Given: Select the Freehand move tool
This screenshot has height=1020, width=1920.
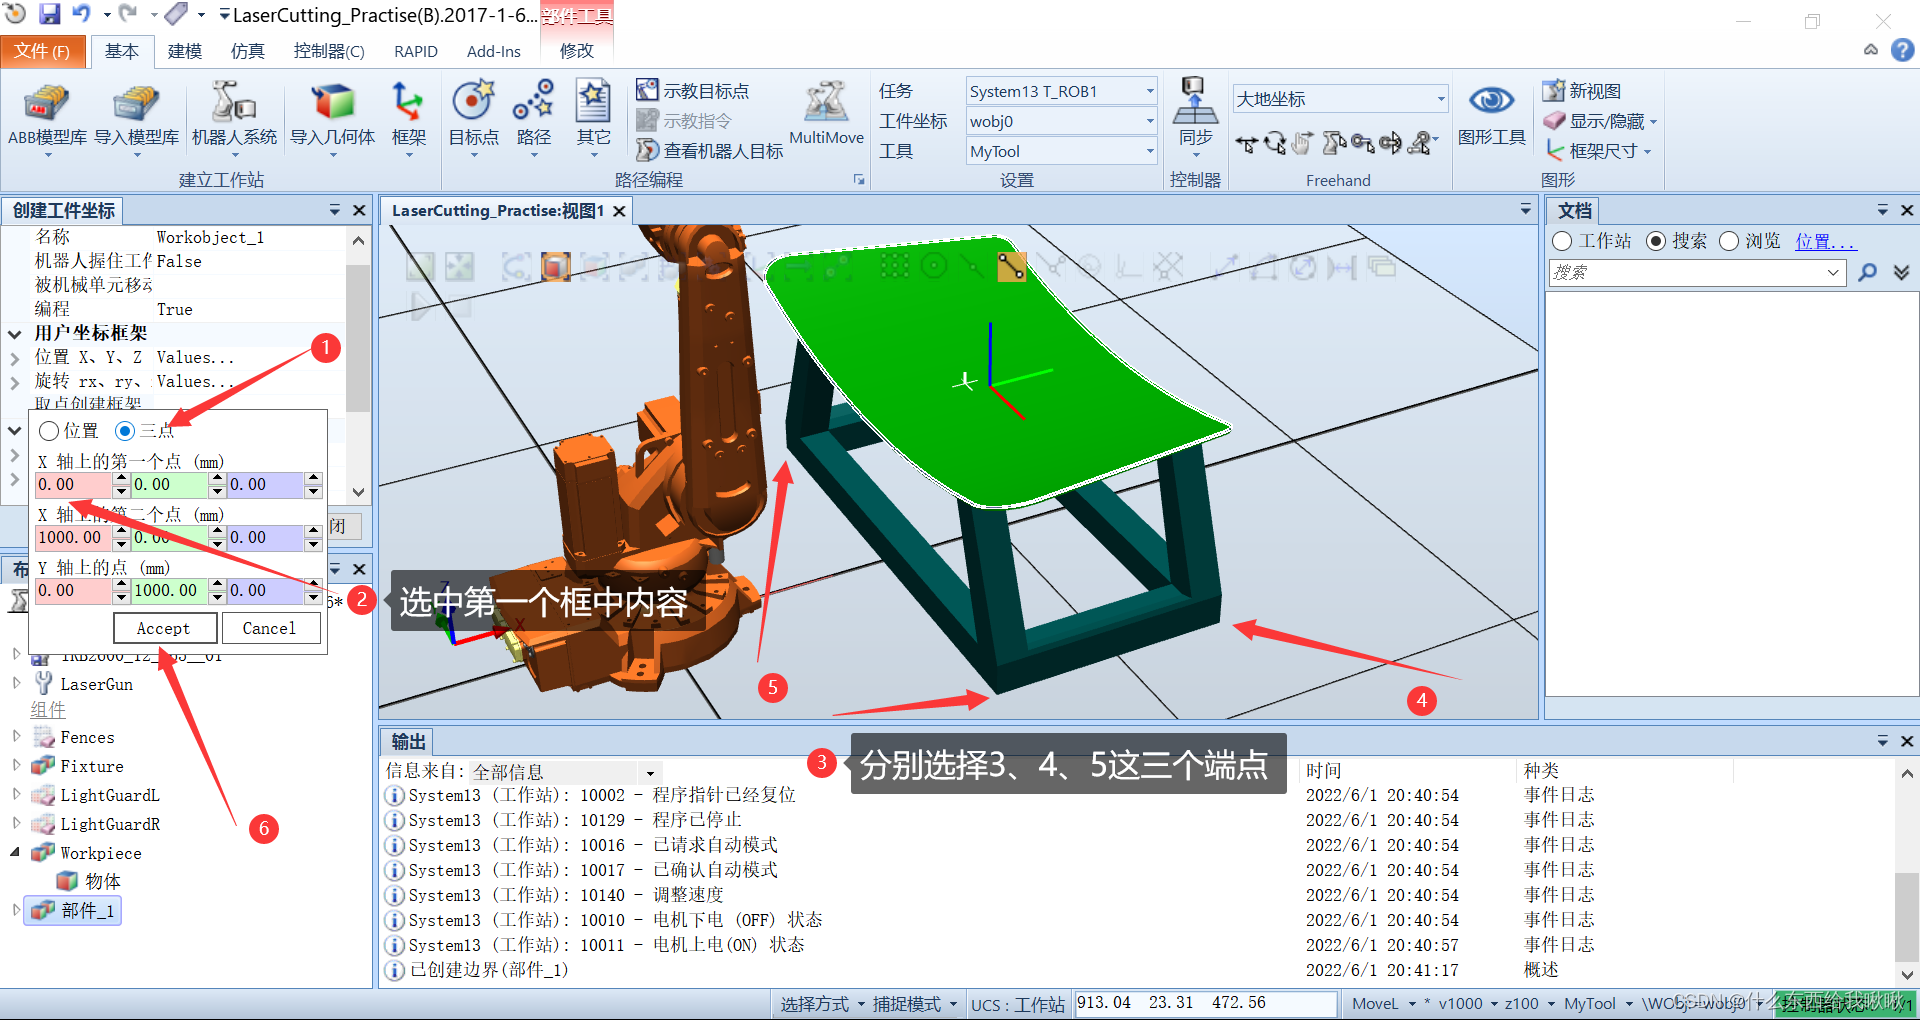Looking at the screenshot, I should [x=1246, y=144].
